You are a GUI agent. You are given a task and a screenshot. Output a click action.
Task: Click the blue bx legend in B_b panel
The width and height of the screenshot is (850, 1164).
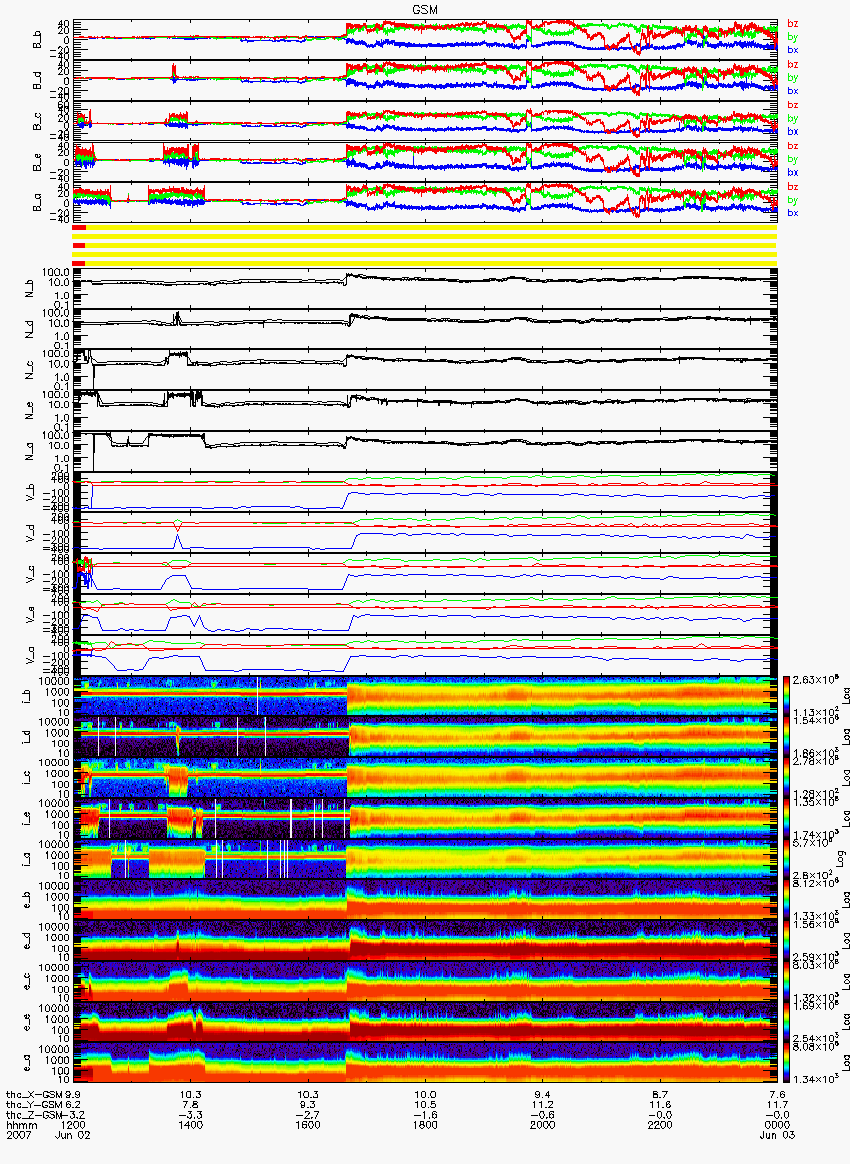tap(792, 50)
